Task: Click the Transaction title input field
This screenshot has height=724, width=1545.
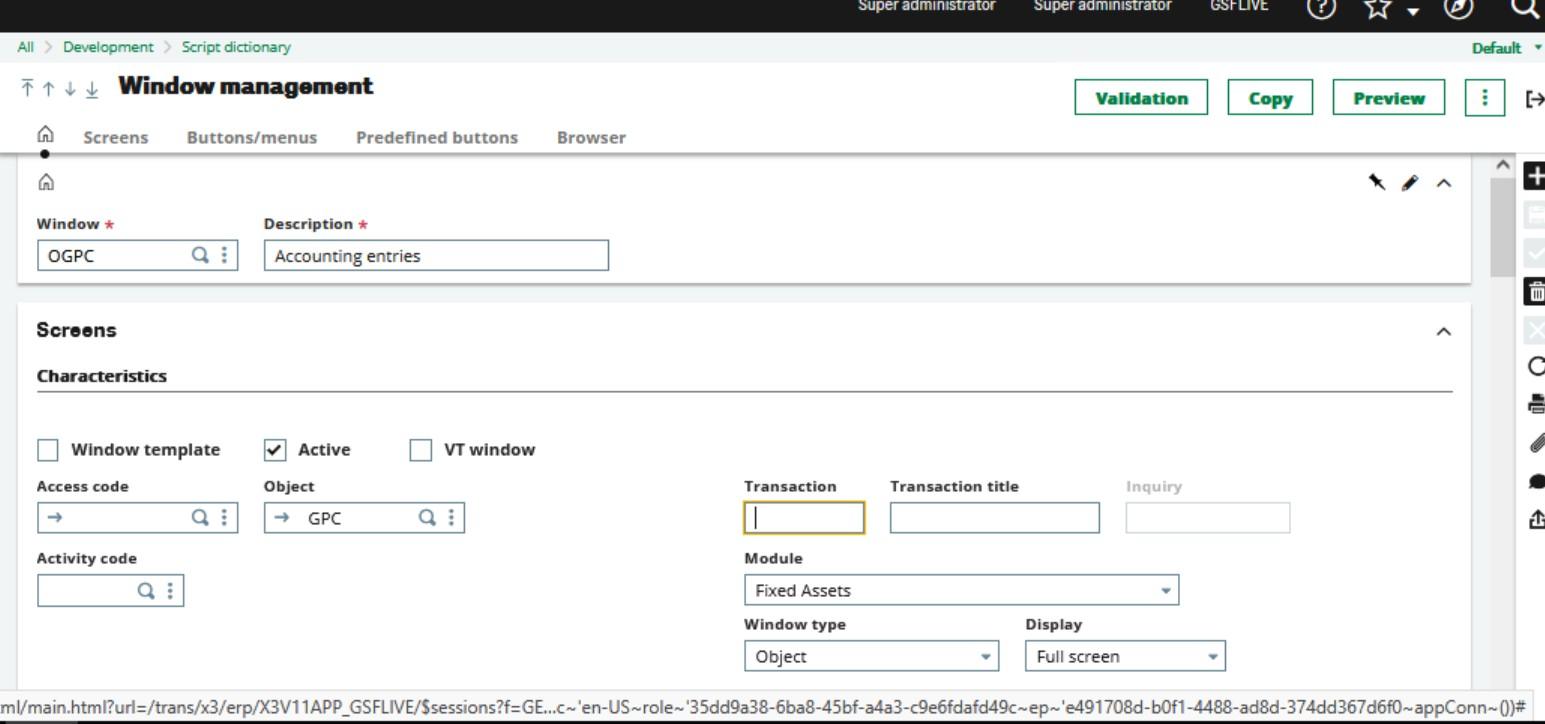Action: (x=994, y=518)
